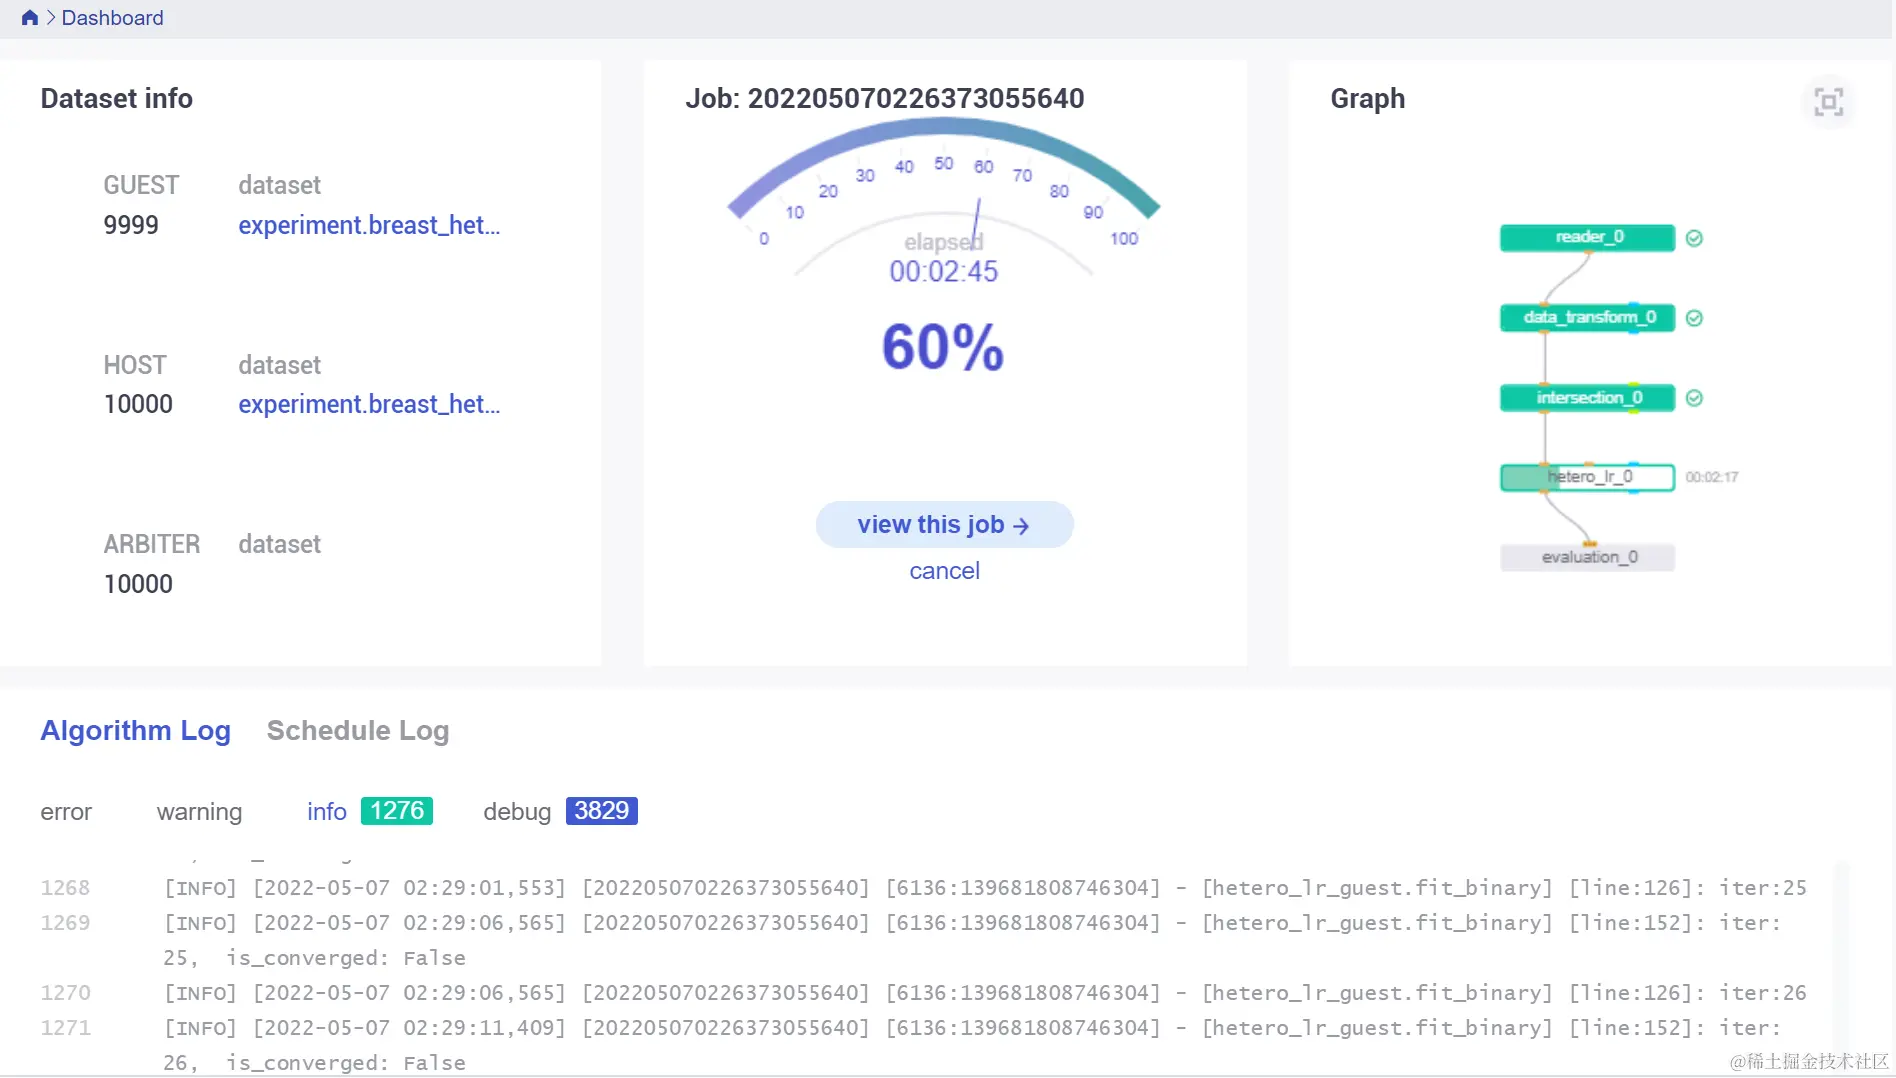Switch to the Schedule Log tab
1896x1078 pixels.
[358, 731]
